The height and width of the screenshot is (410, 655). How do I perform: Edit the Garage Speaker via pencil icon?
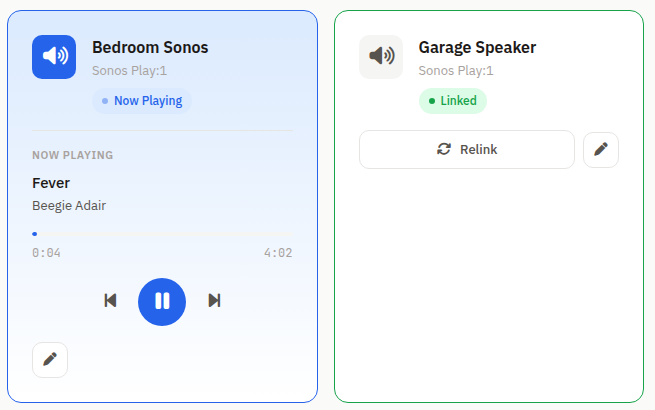601,150
